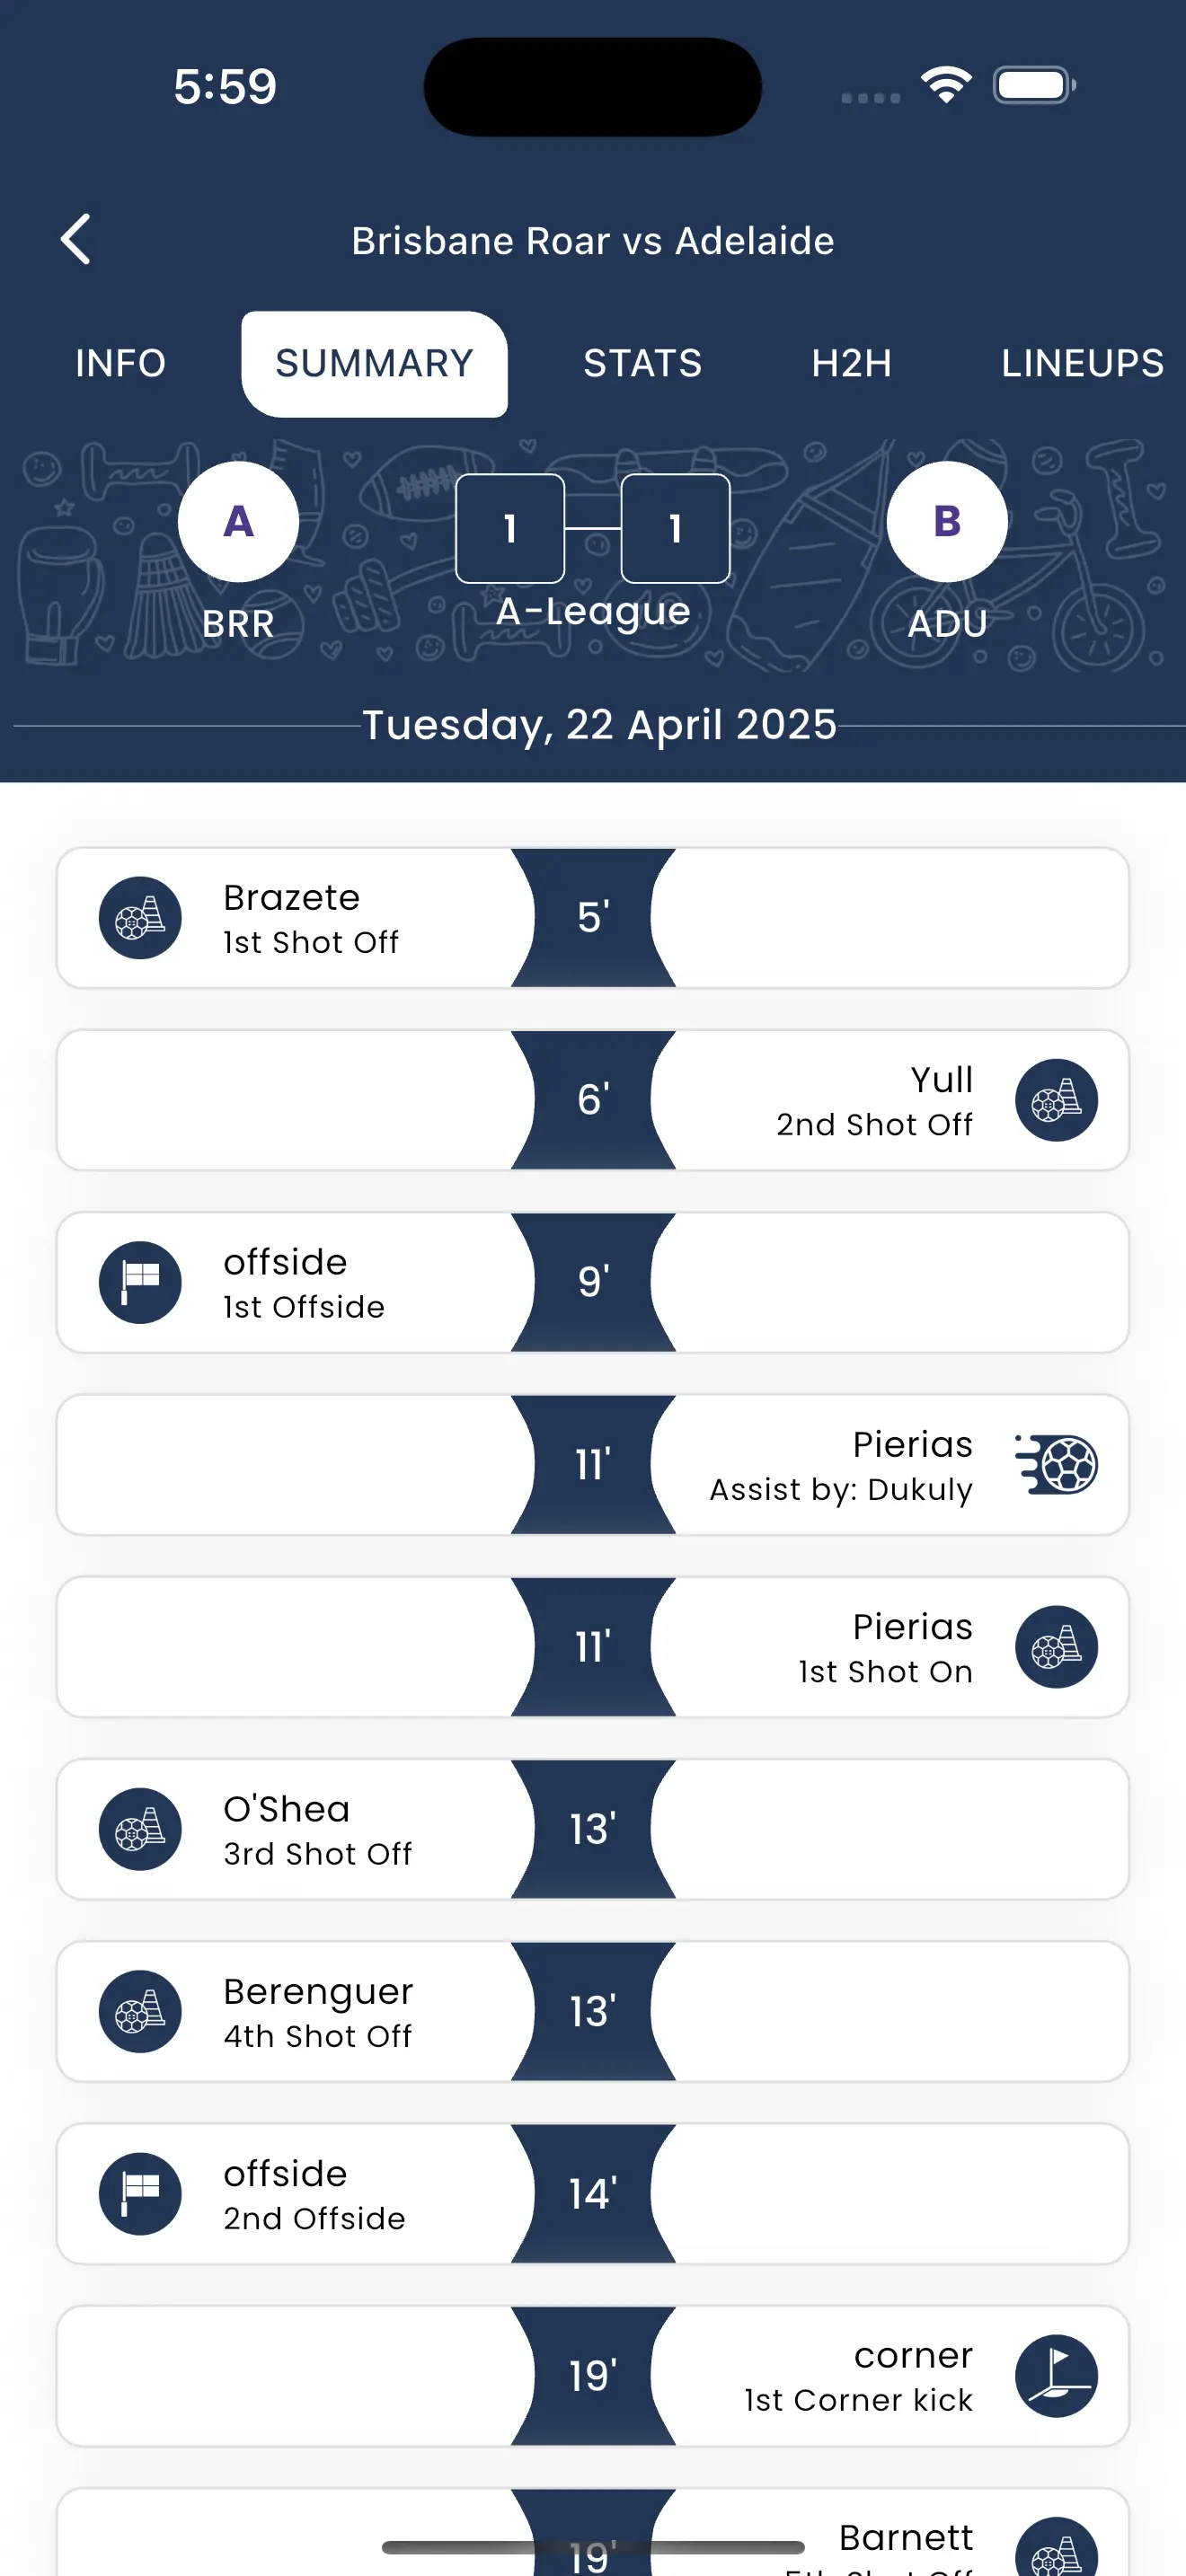This screenshot has height=2576, width=1186.
Task: Open the H2H section
Action: pos(851,364)
